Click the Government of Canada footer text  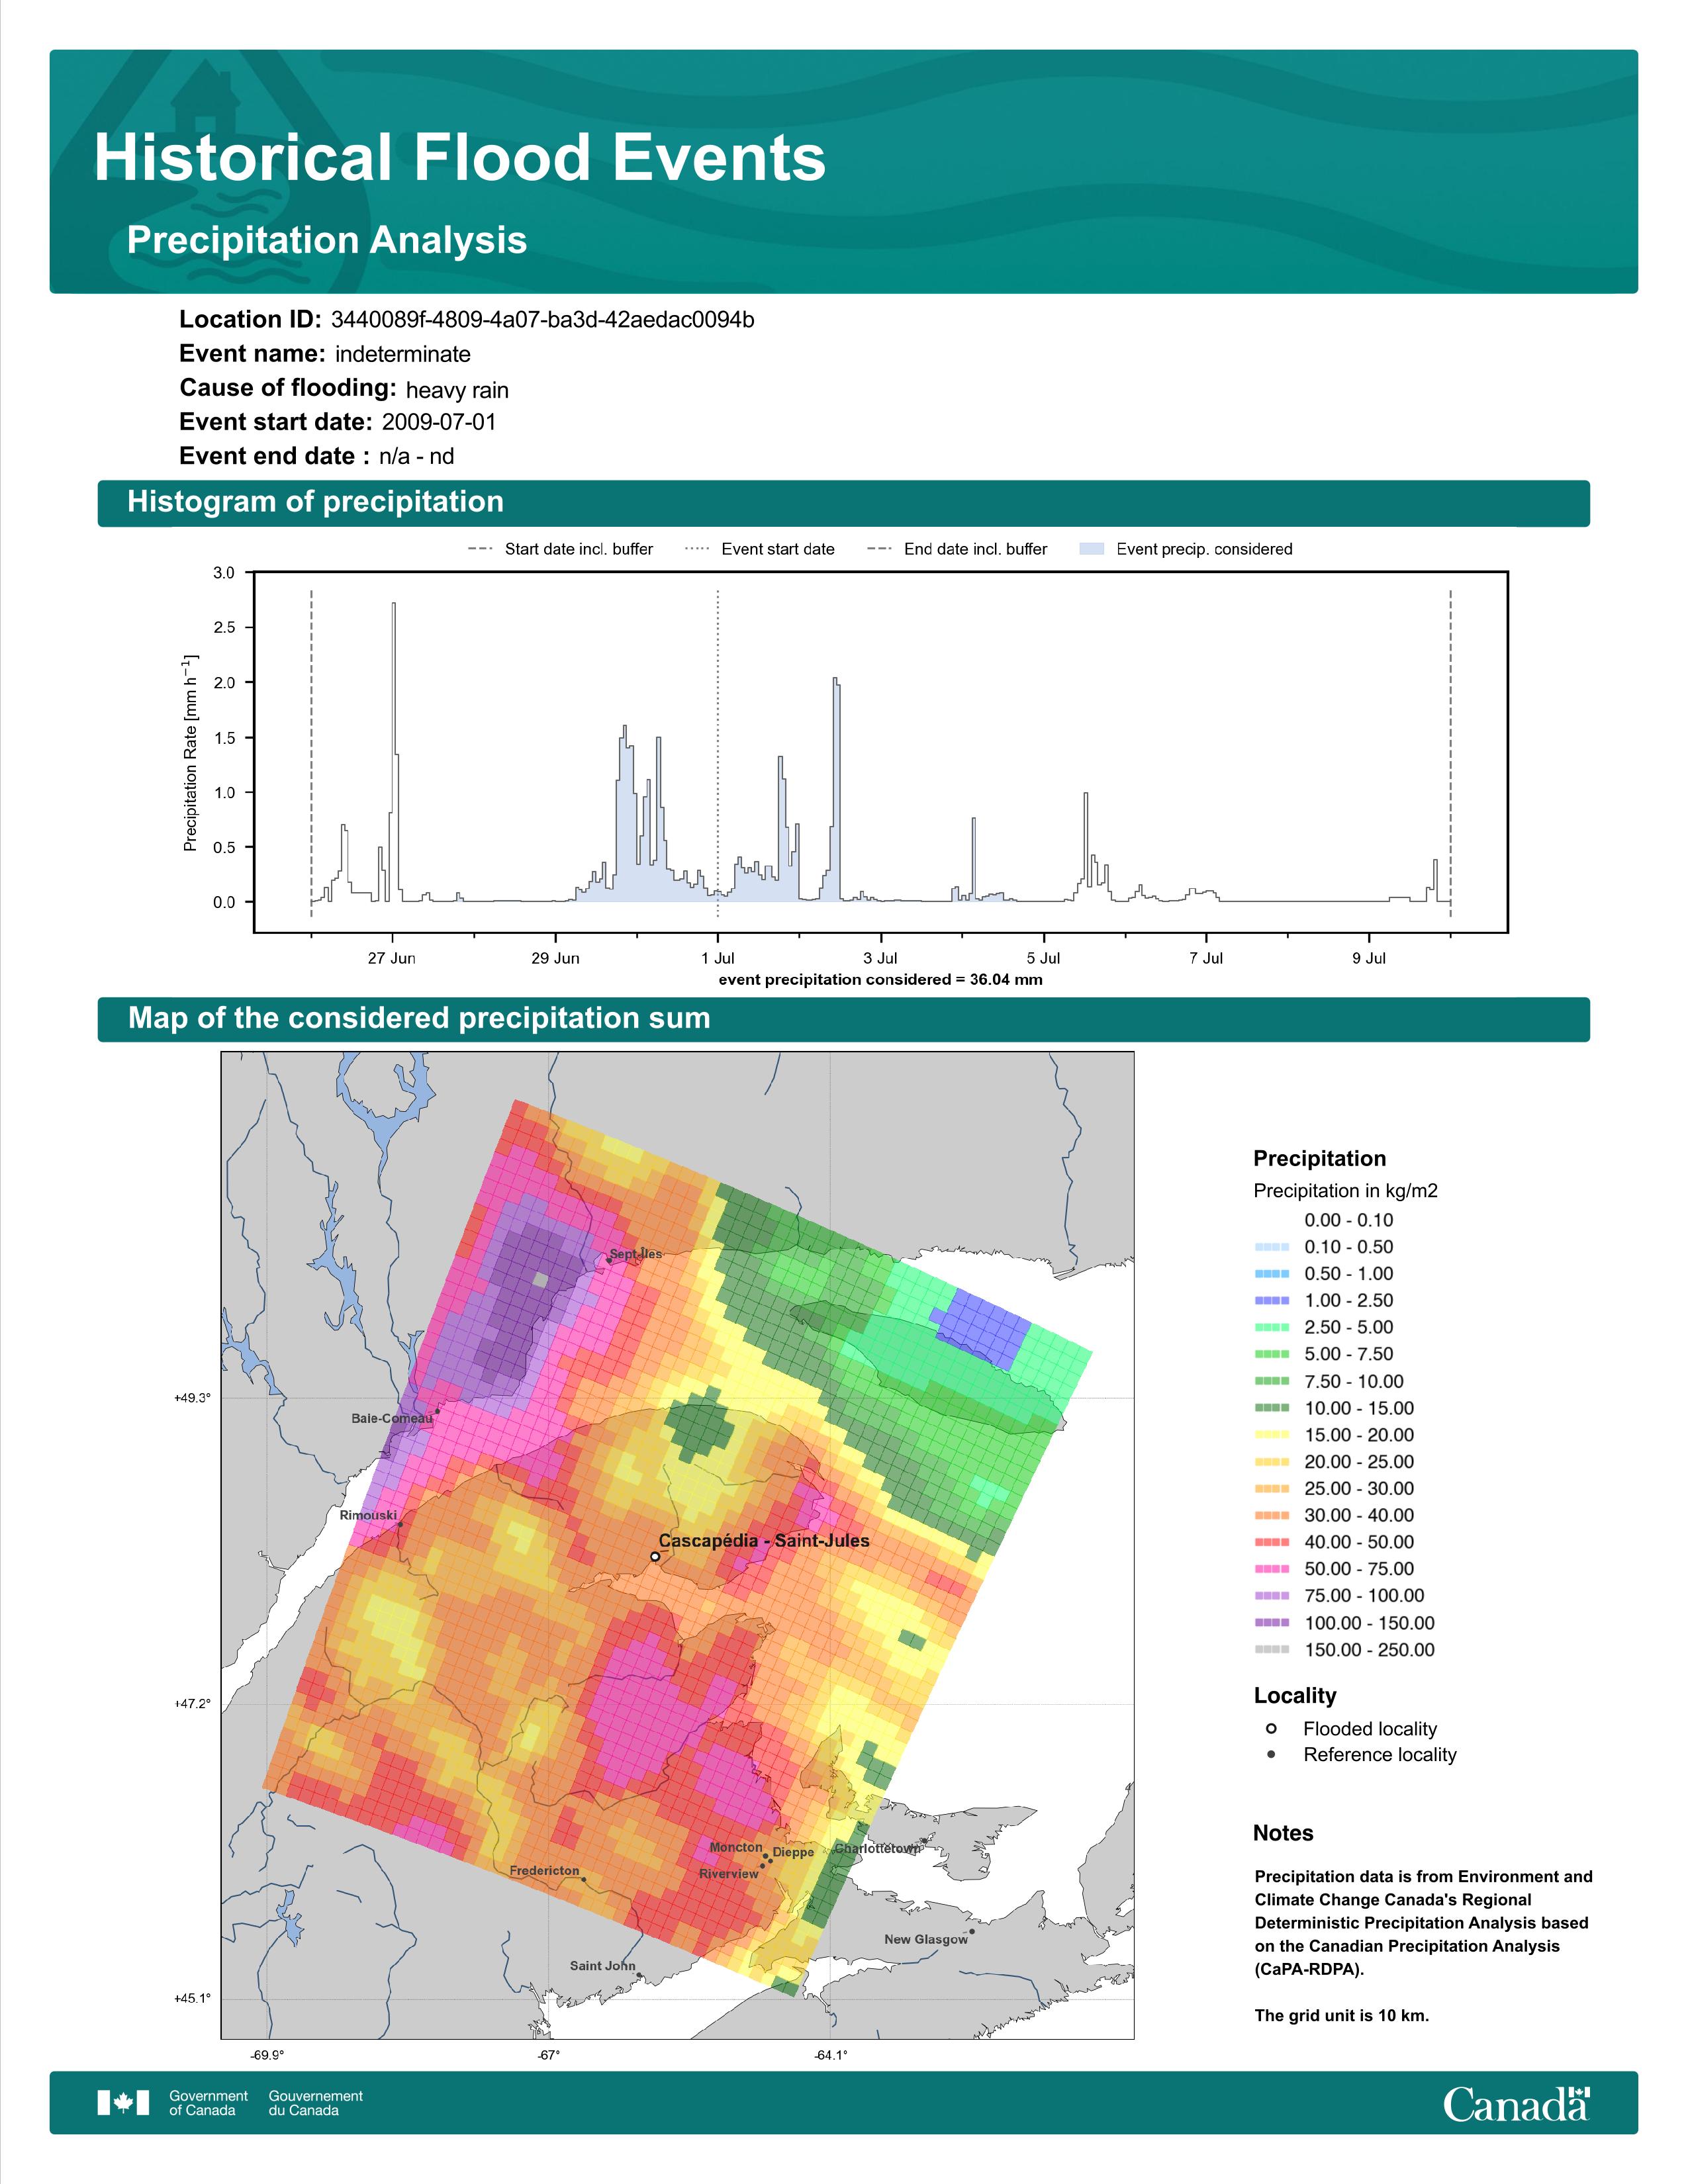[x=208, y=2103]
